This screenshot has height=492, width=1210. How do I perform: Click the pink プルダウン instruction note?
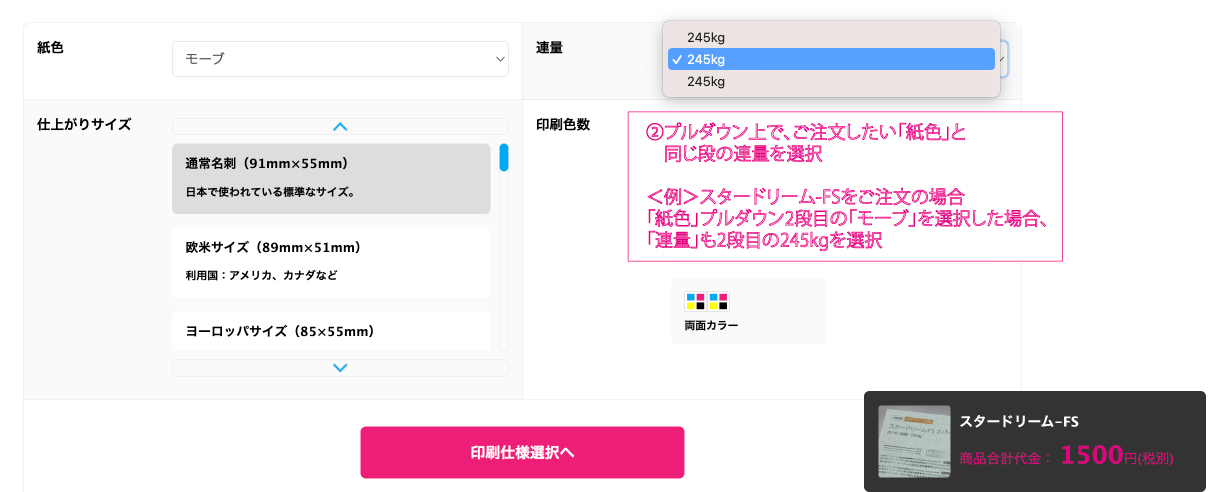845,186
